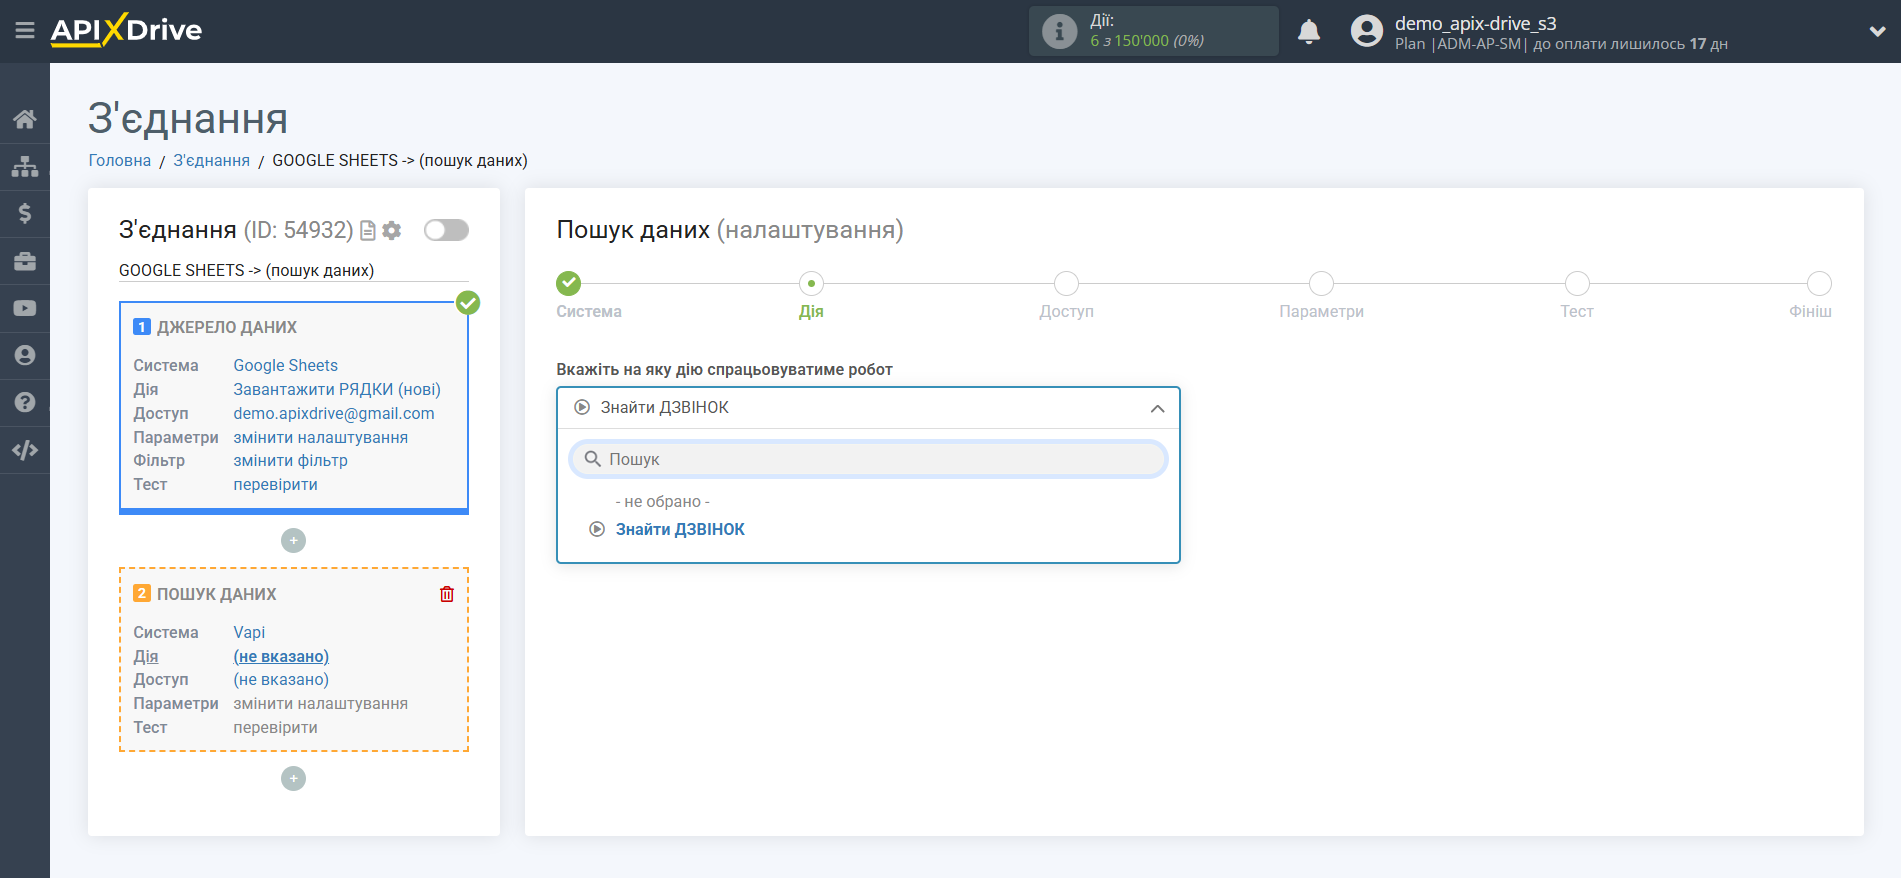Go to the Дія step
The image size is (1901, 878).
point(811,284)
